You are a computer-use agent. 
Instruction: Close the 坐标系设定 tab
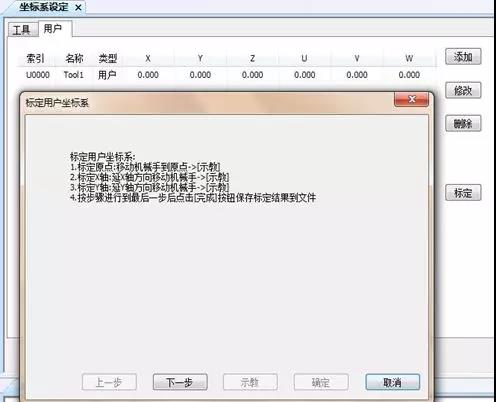pyautogui.click(x=78, y=7)
